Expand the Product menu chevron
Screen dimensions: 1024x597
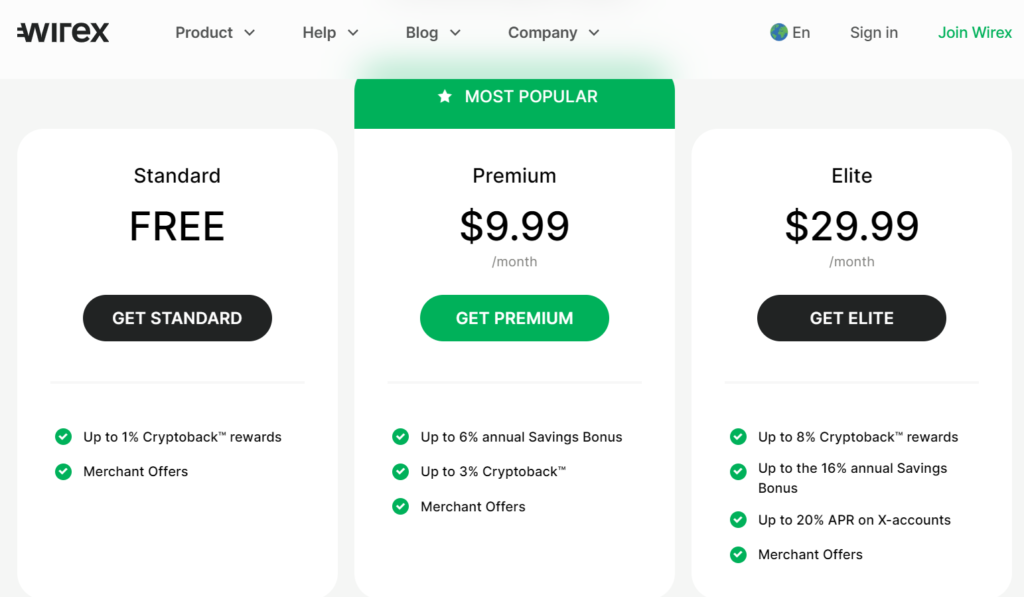tap(249, 33)
